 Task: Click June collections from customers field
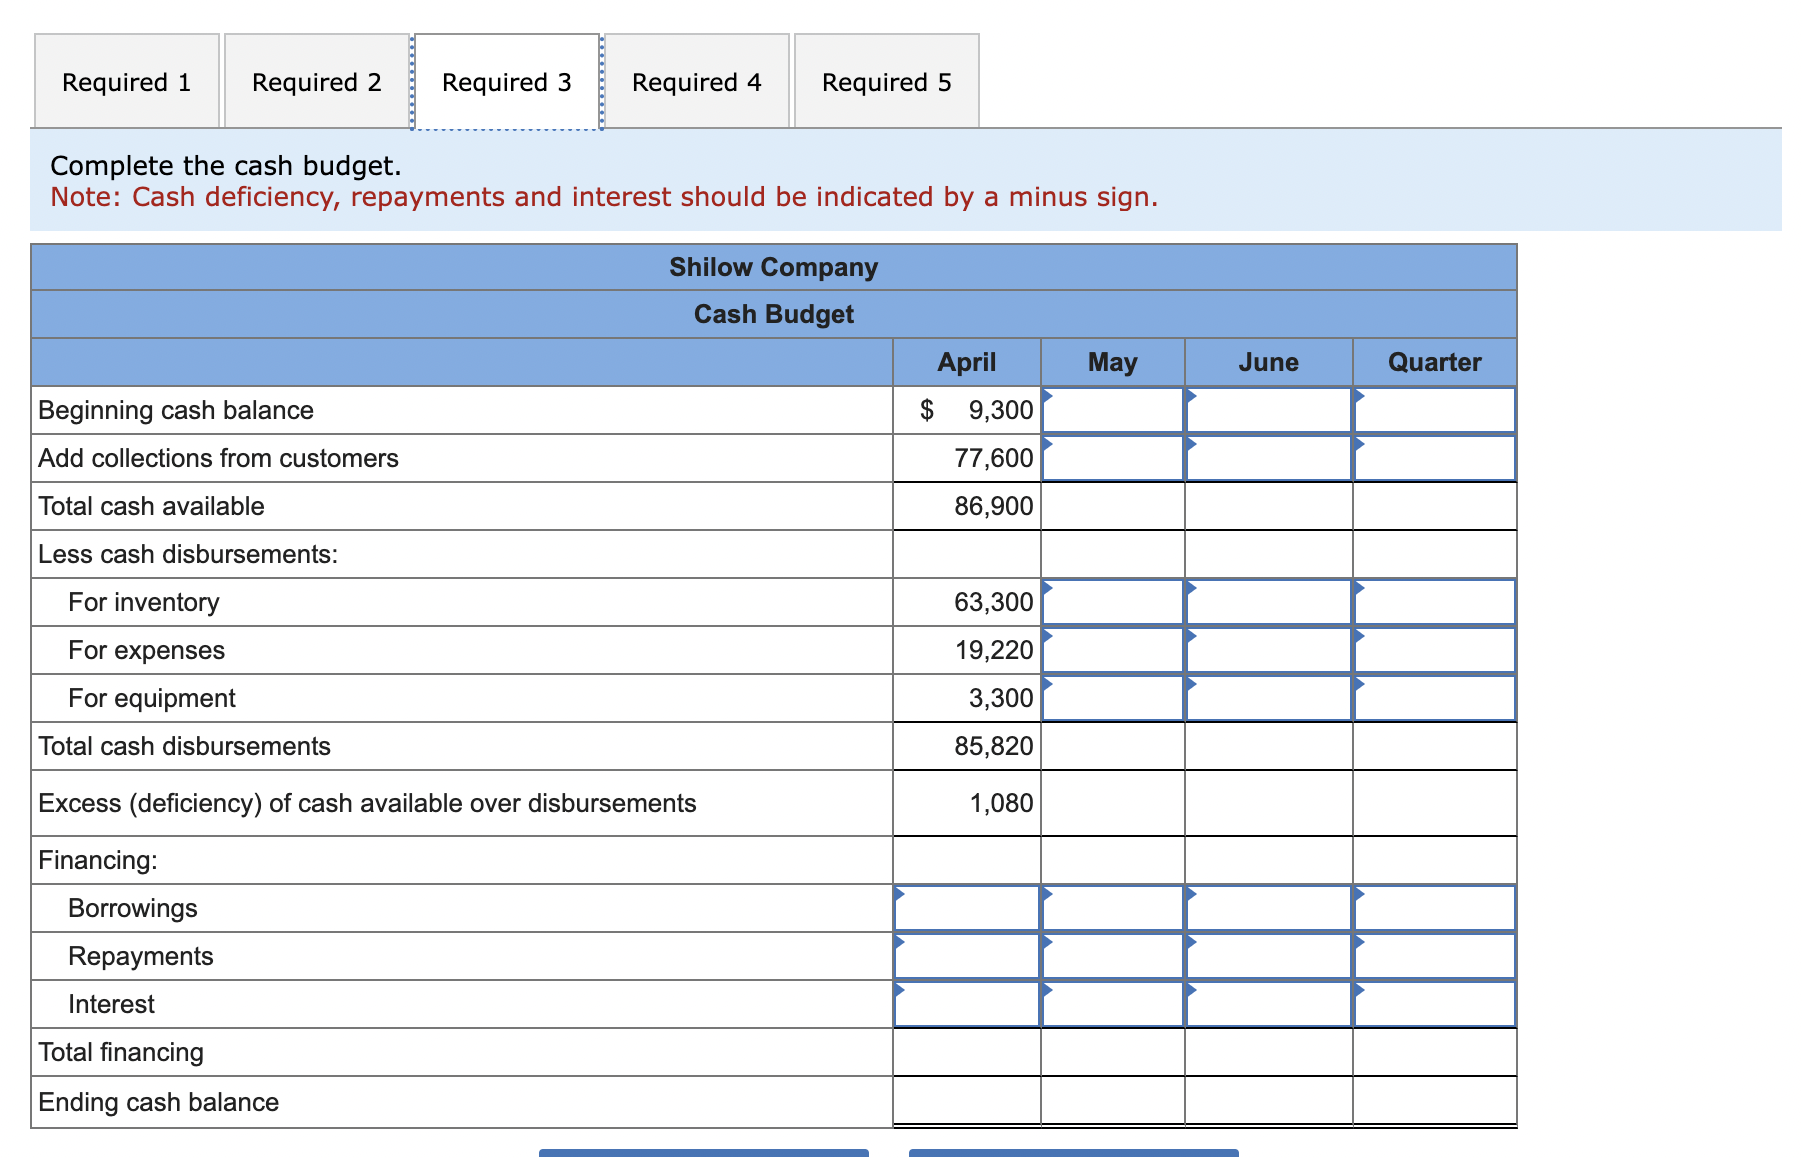click(x=1269, y=458)
